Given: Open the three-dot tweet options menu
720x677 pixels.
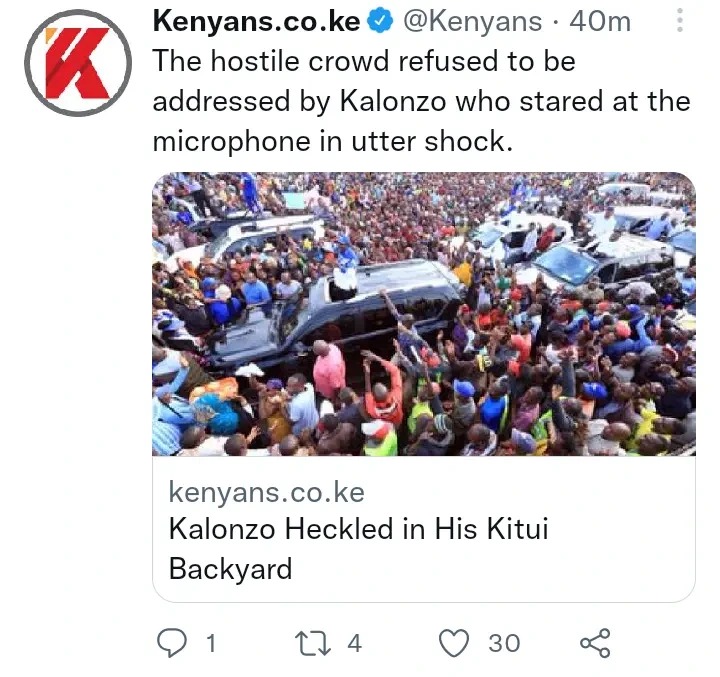Looking at the screenshot, I should point(680,20).
